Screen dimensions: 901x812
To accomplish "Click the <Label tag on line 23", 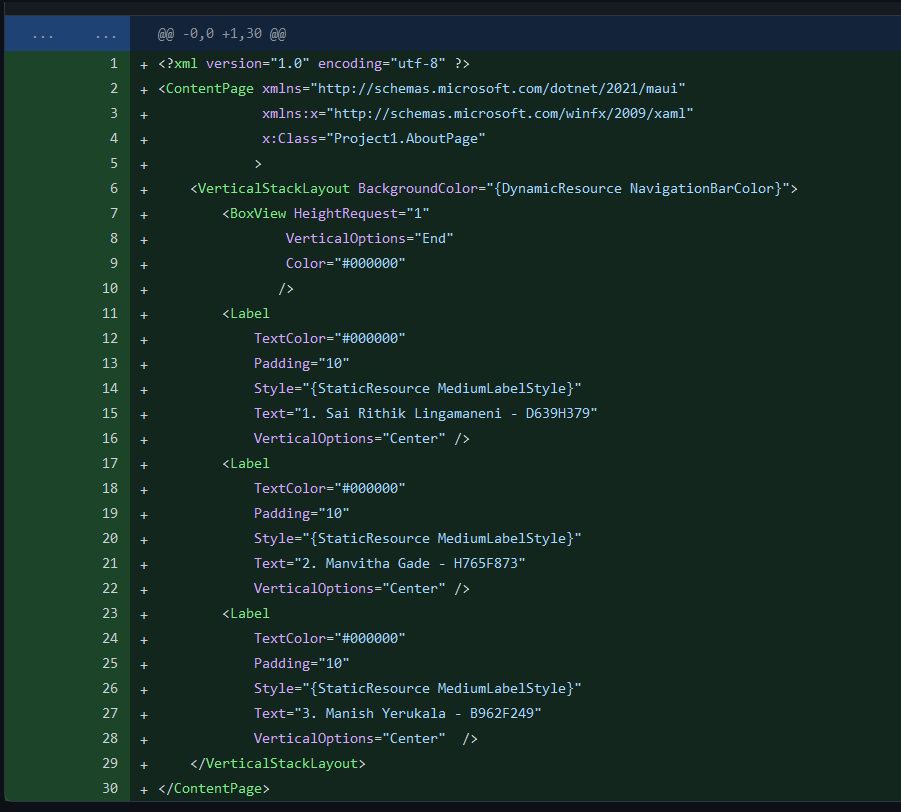I will tap(246, 614).
